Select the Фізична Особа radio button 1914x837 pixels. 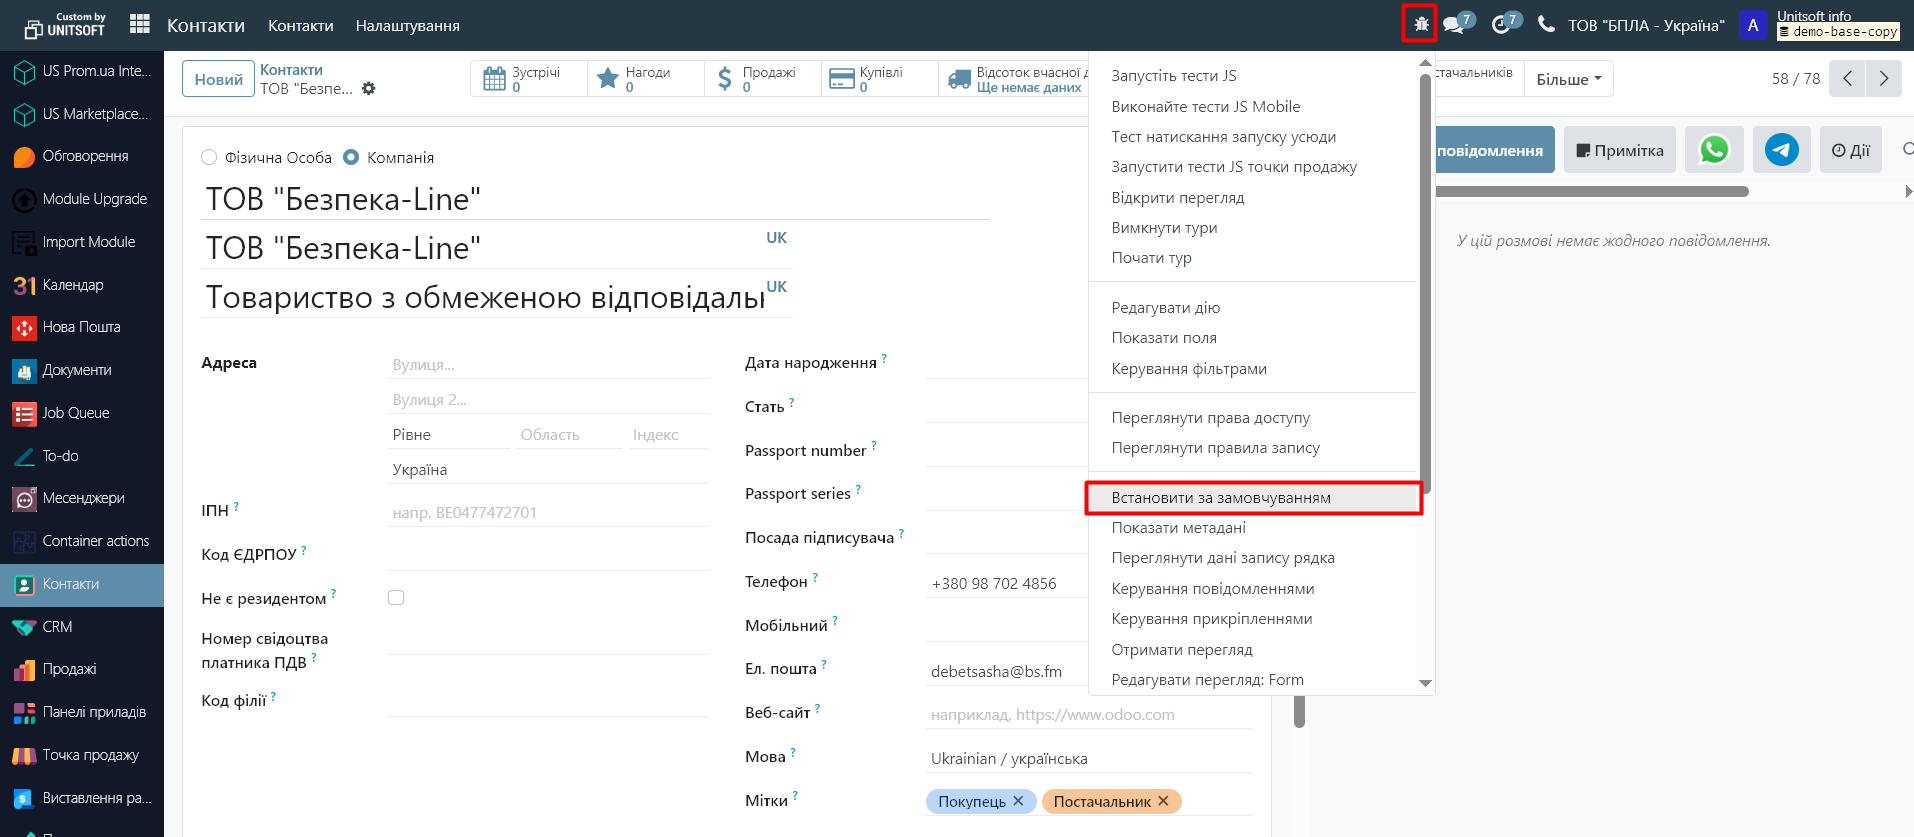tap(209, 158)
